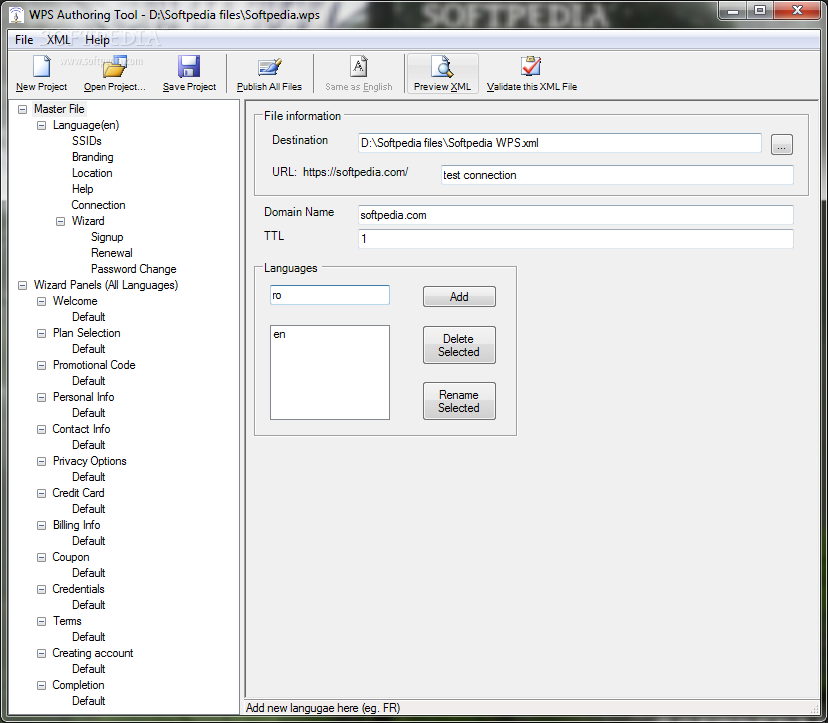Viewport: 828px width, 723px height.
Task: Select Default under Coupon
Action: tap(88, 573)
